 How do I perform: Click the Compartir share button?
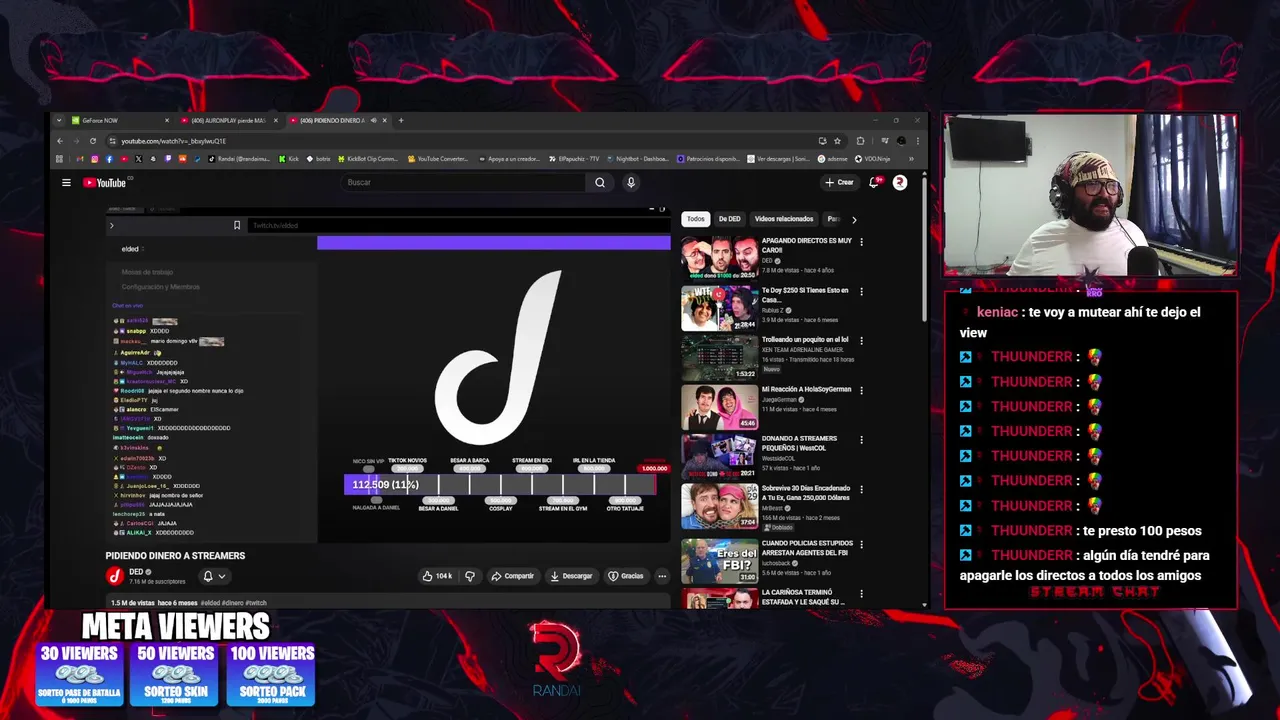(x=512, y=576)
